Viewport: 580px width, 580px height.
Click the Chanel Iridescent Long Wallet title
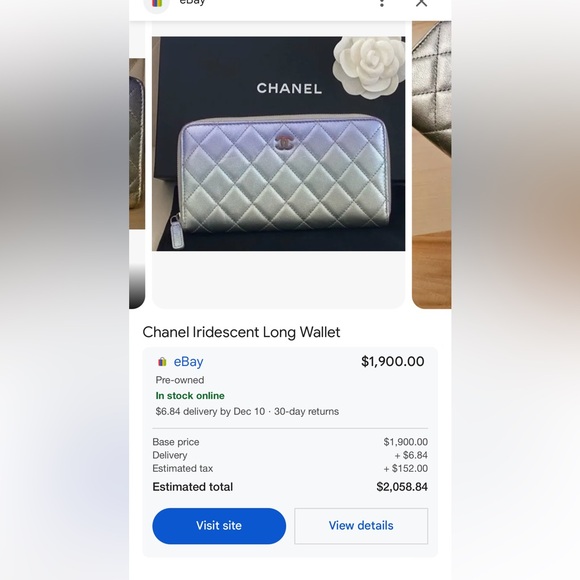241,332
